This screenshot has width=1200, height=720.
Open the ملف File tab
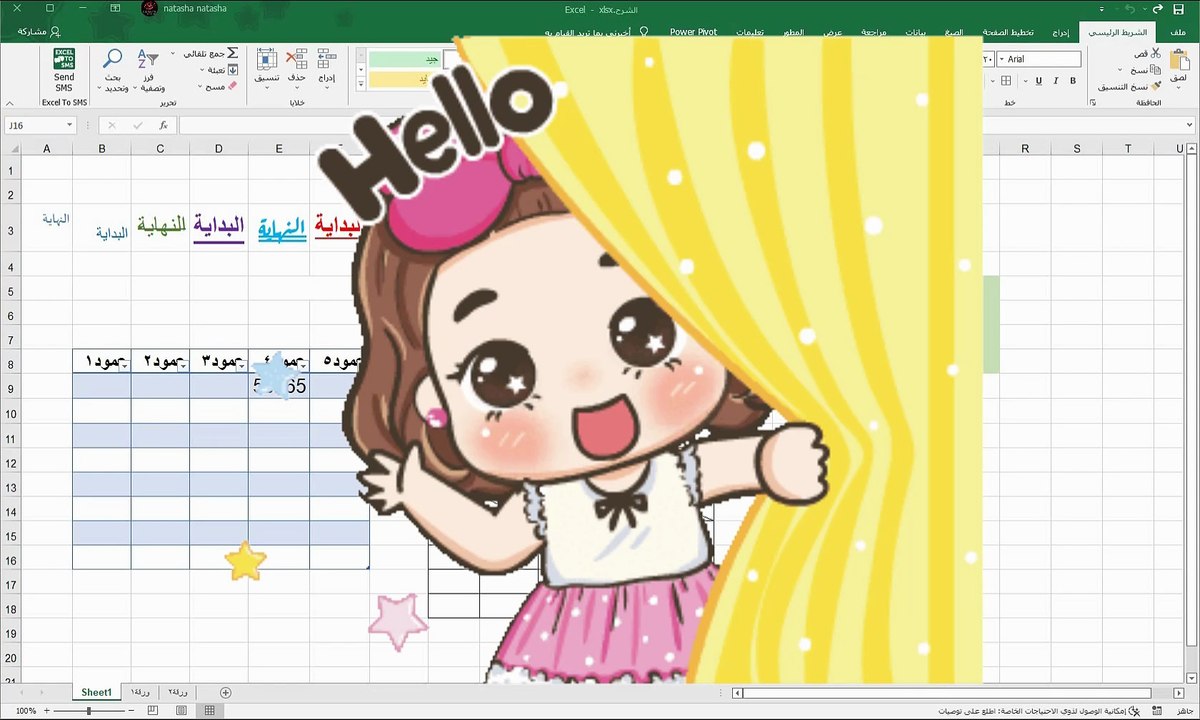click(1178, 32)
